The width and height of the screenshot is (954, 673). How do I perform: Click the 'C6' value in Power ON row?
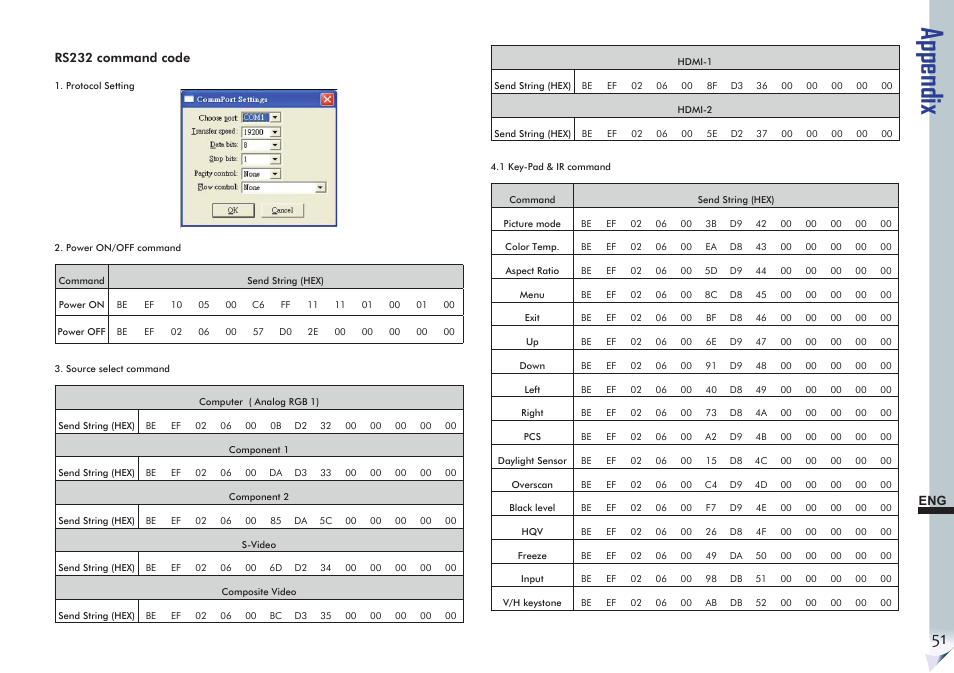258,305
